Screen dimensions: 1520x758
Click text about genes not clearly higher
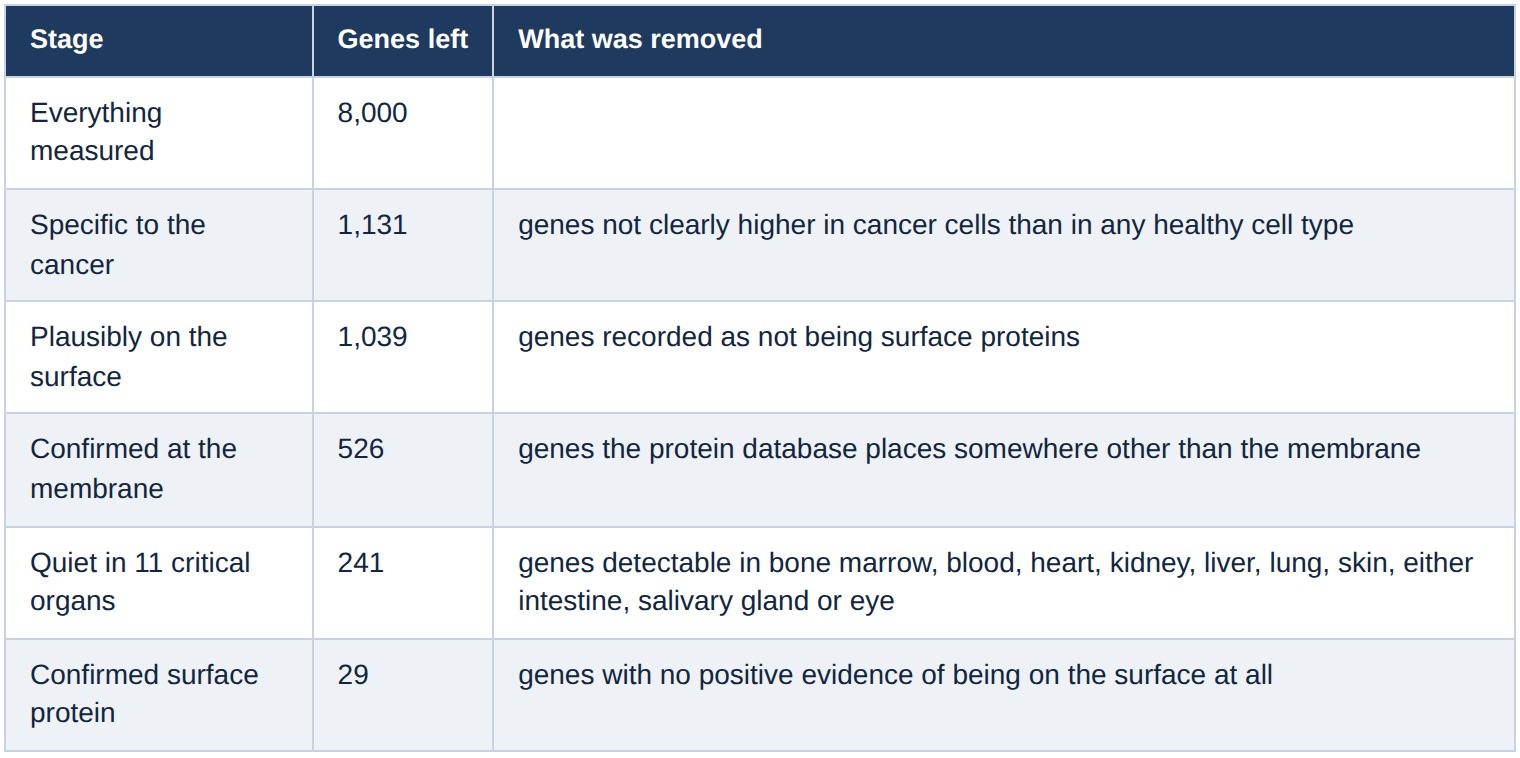(935, 225)
